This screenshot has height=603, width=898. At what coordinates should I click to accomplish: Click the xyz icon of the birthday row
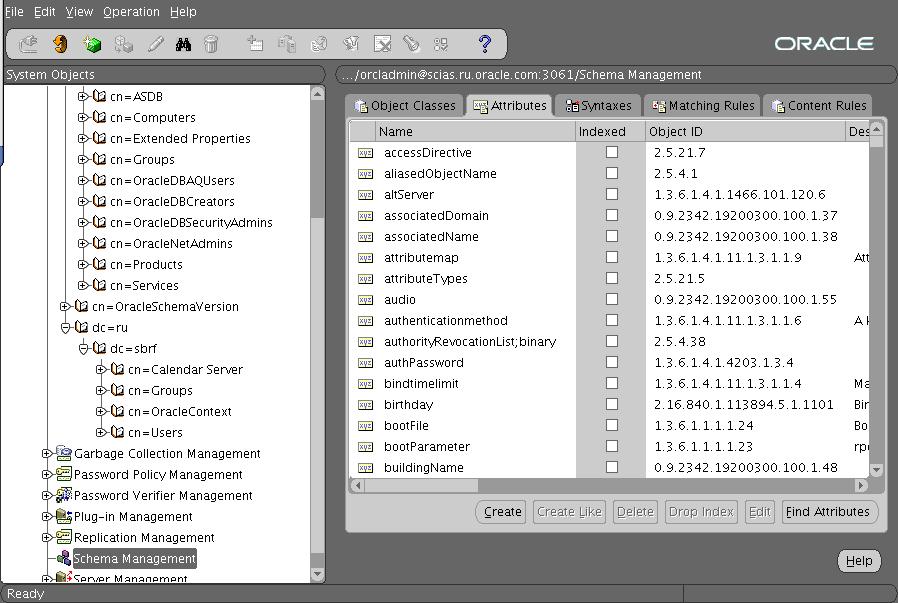[x=365, y=405]
